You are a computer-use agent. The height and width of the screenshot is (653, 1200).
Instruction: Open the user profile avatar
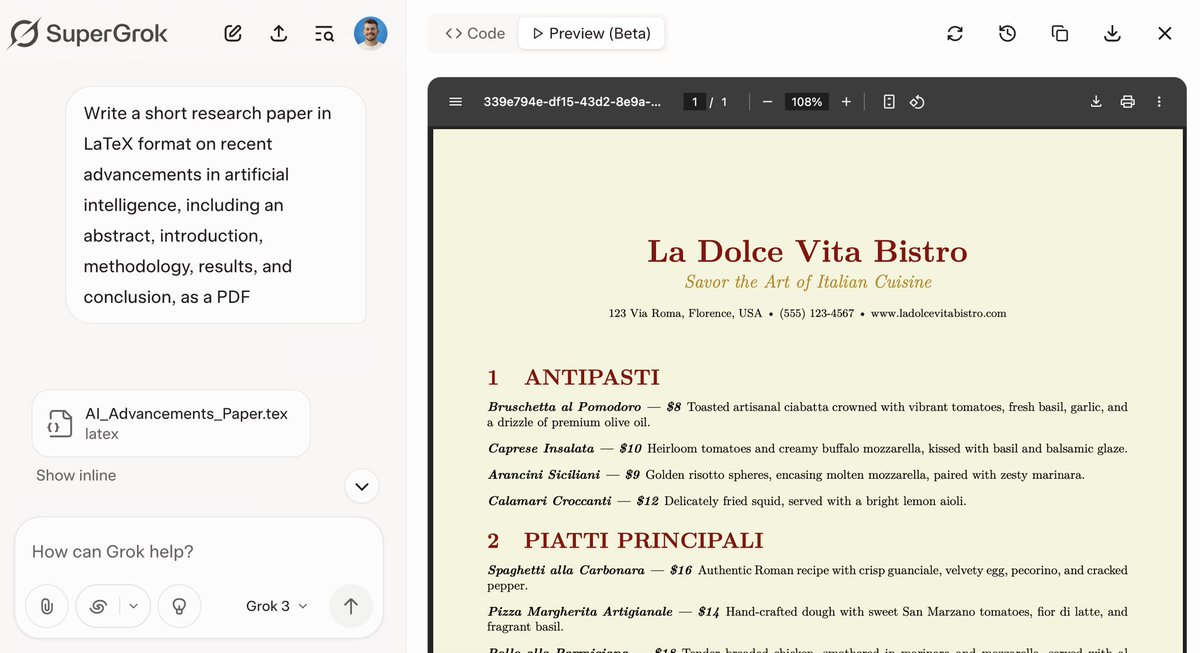(x=371, y=33)
